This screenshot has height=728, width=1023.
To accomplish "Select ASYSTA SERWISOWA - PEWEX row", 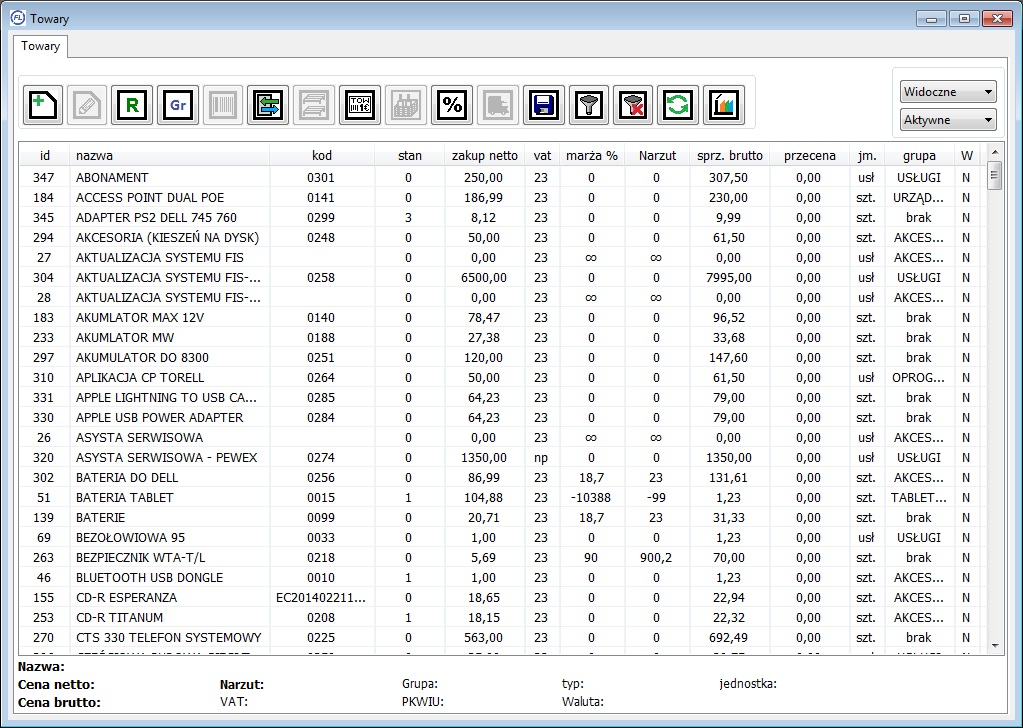I will 502,458.
